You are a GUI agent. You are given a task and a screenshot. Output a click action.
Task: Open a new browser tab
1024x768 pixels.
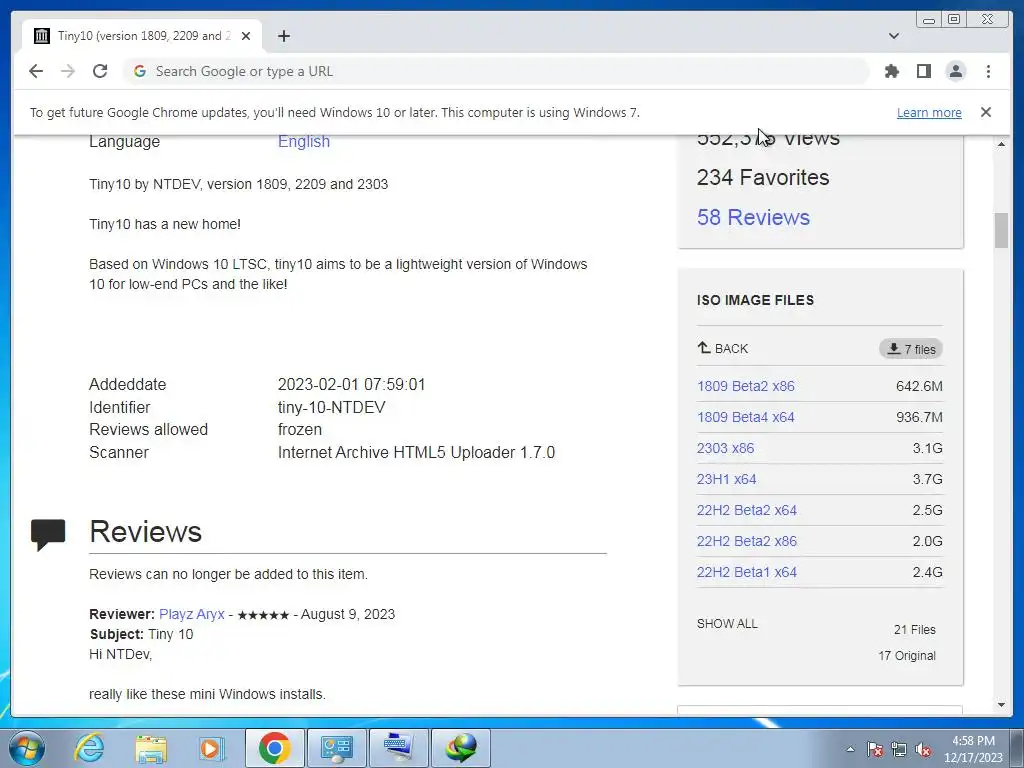(283, 36)
